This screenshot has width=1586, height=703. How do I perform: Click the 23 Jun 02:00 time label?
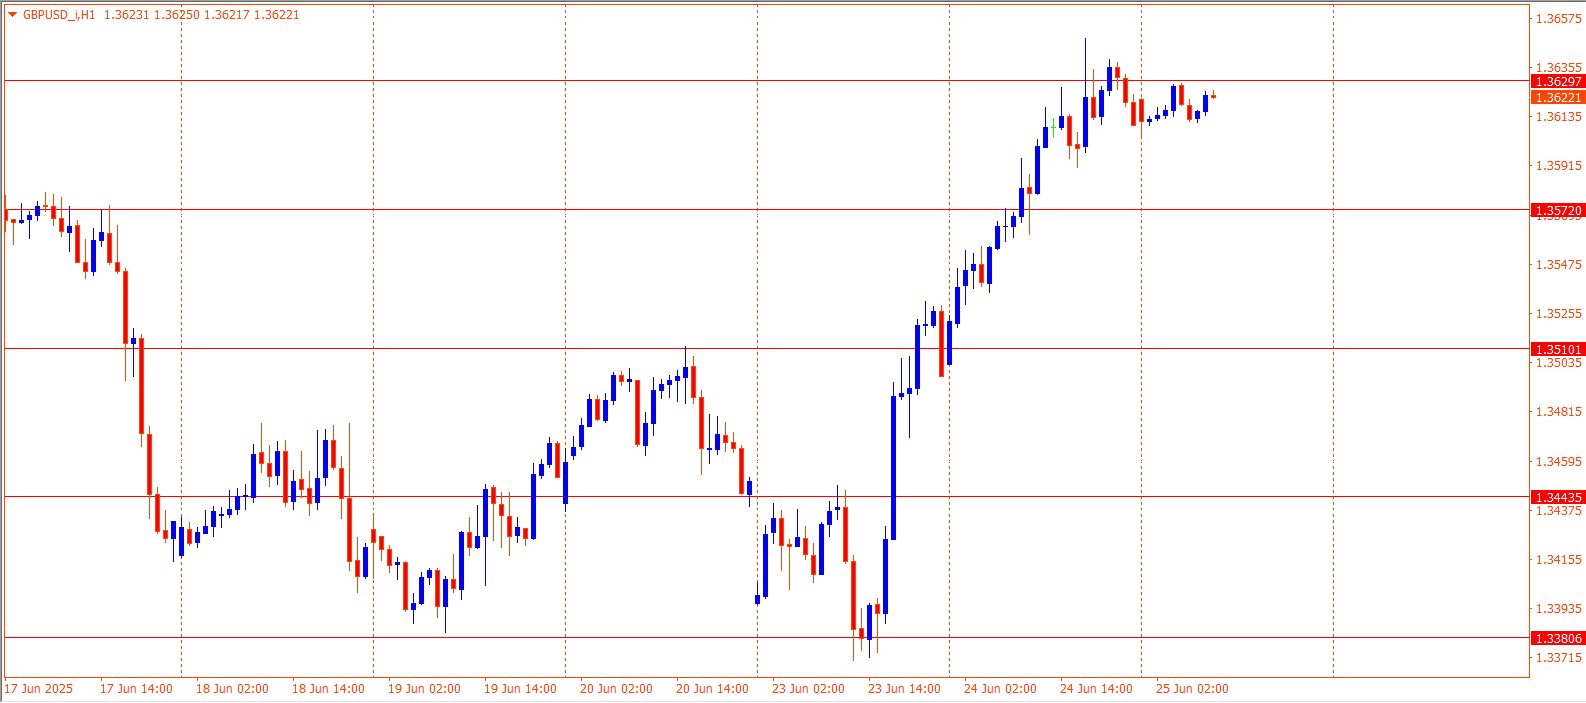tap(808, 689)
